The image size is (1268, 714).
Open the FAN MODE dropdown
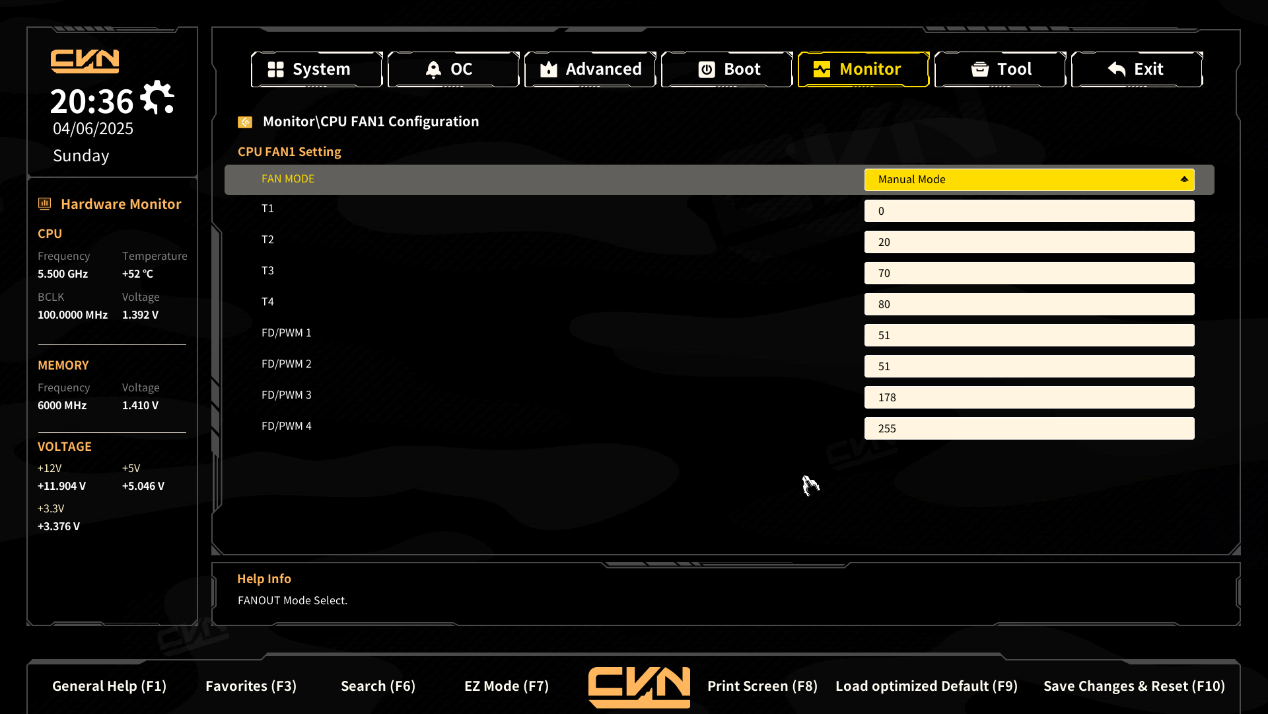pyautogui.click(x=1028, y=179)
